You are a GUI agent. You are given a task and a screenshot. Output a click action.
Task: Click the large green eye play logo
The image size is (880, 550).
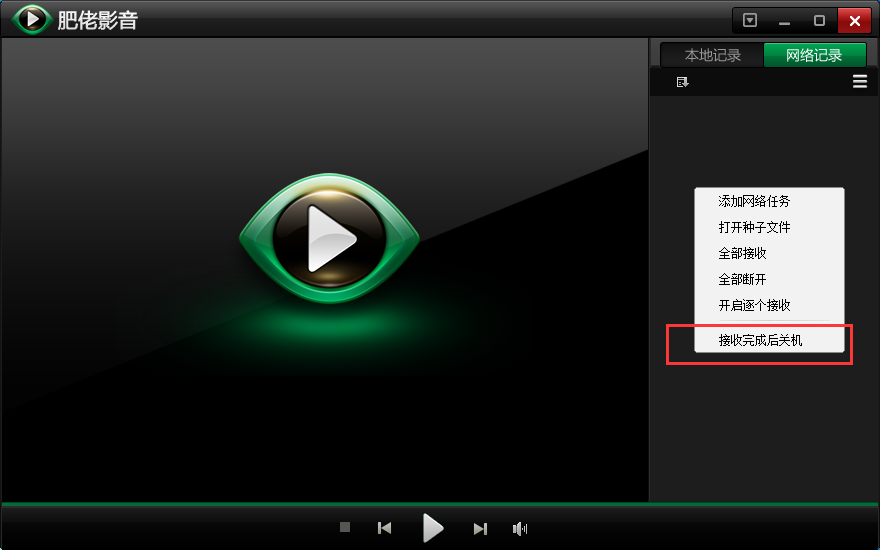tap(329, 238)
